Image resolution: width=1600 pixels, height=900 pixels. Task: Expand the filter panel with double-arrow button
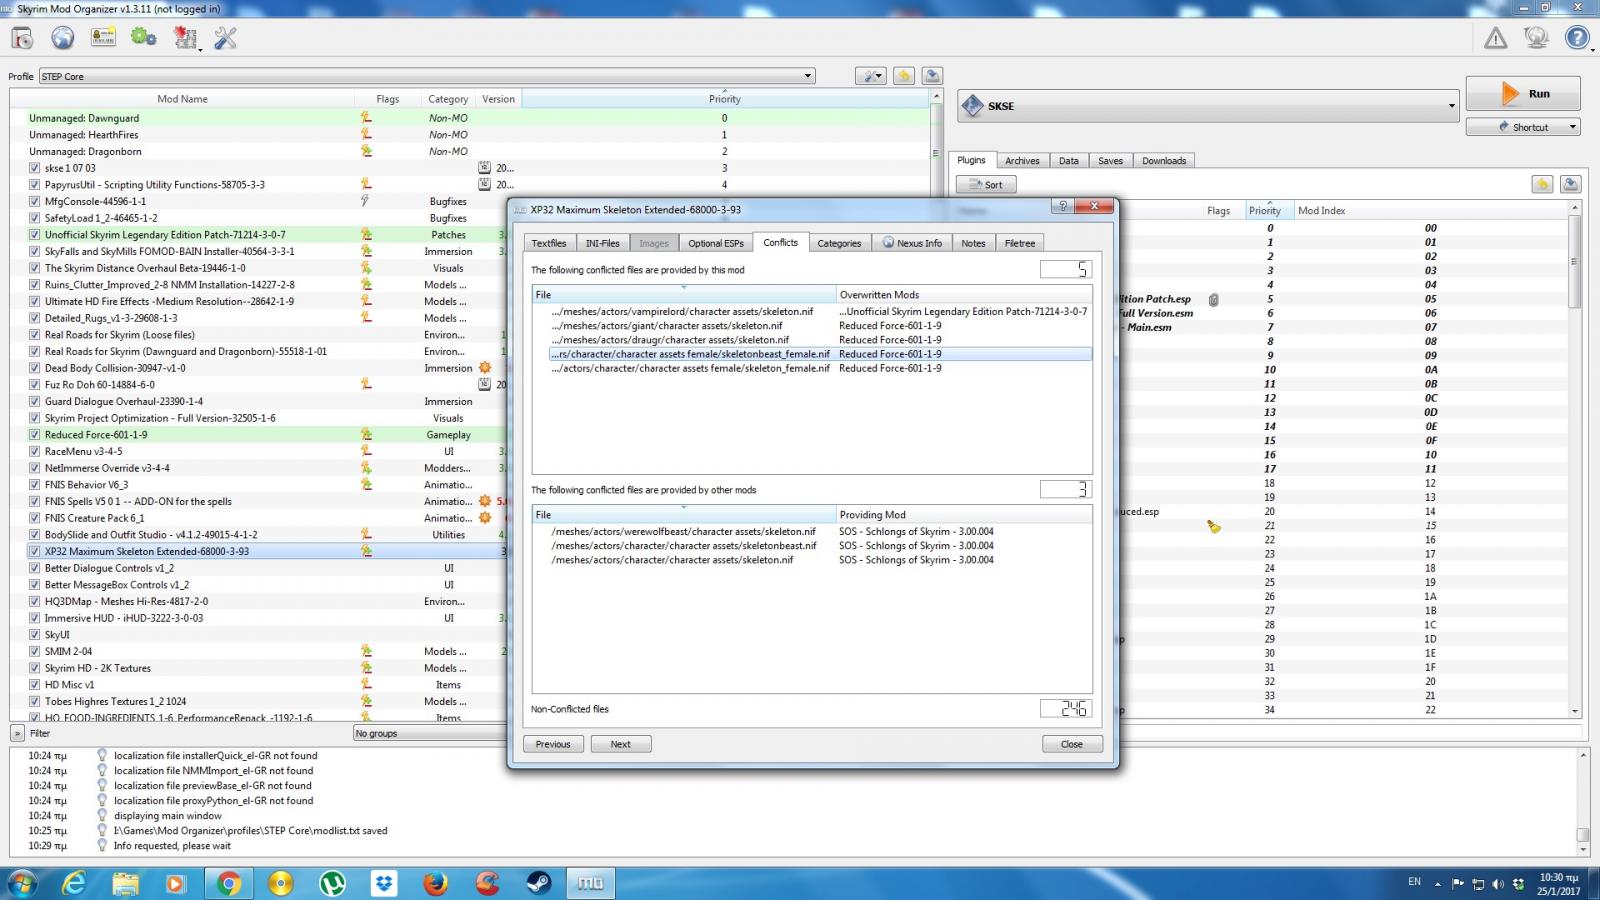click(17, 733)
